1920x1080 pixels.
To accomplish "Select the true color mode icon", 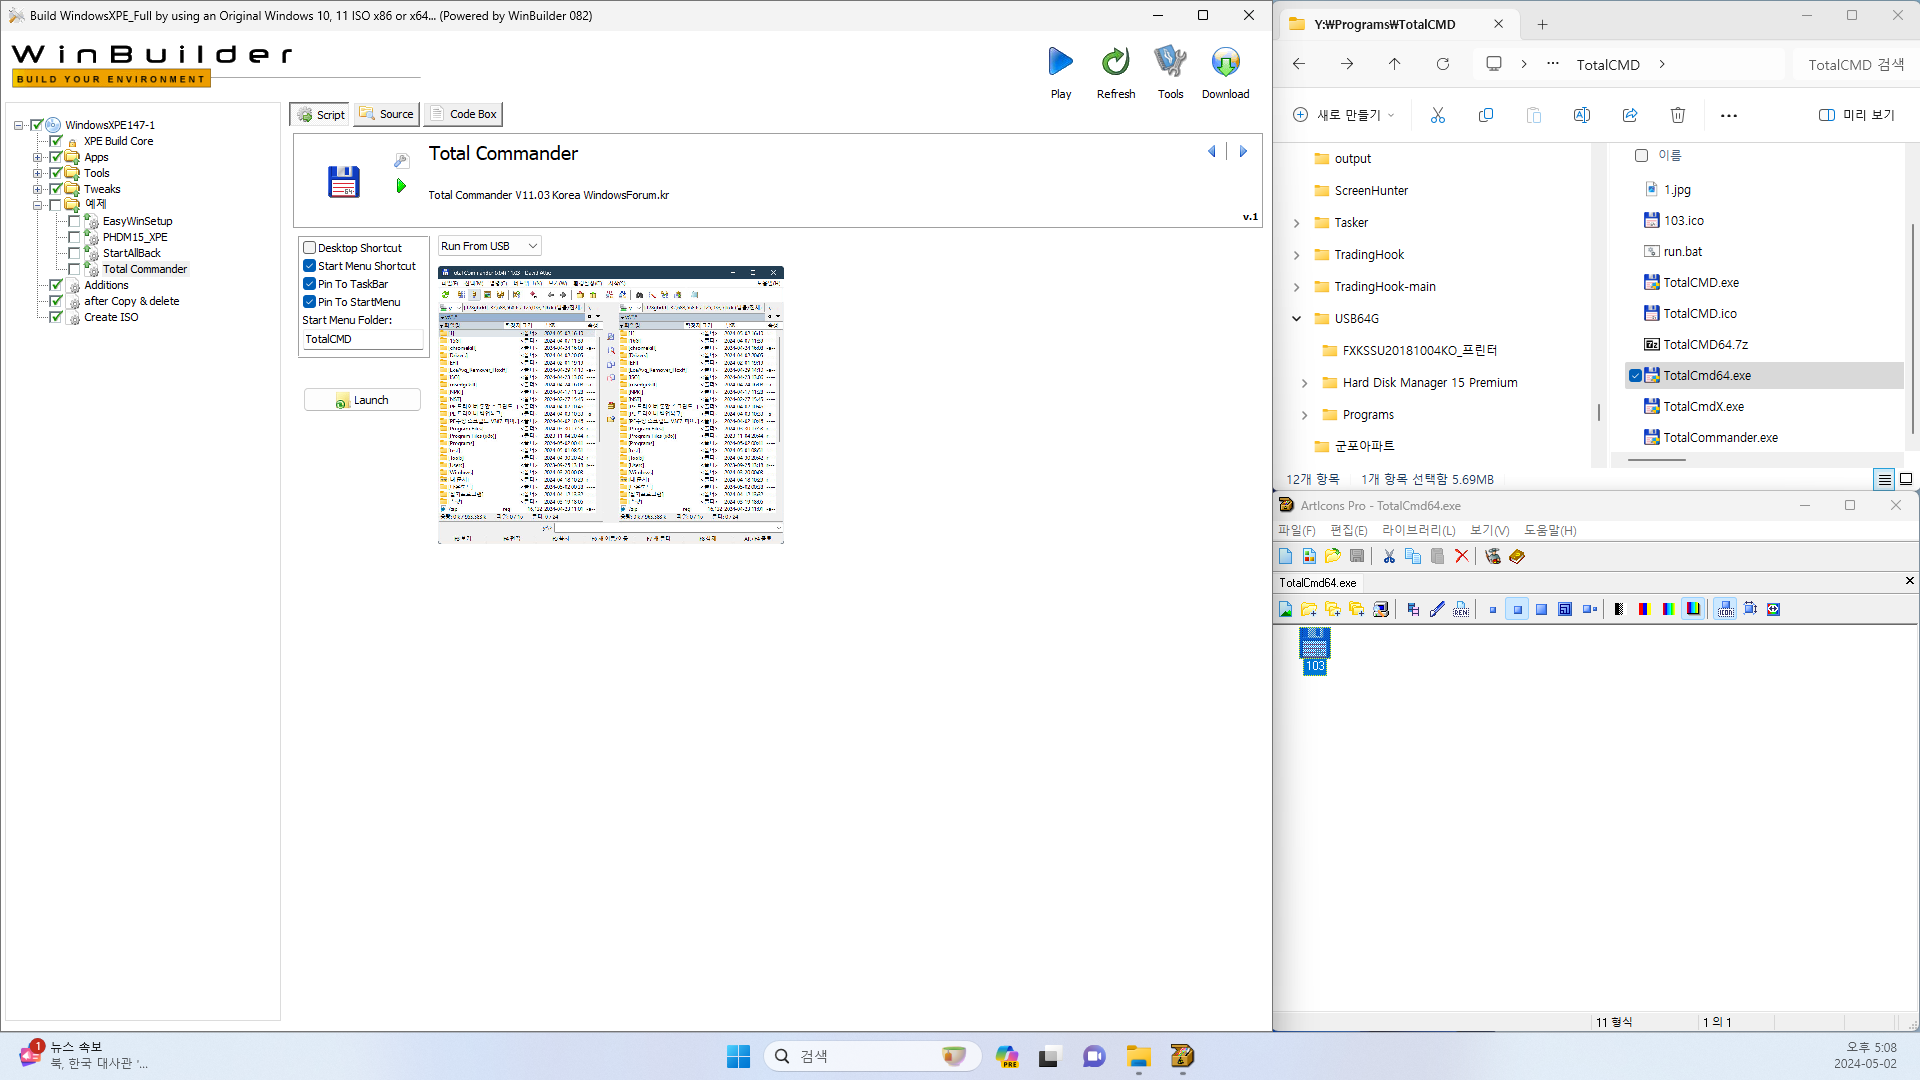I will tap(1693, 609).
